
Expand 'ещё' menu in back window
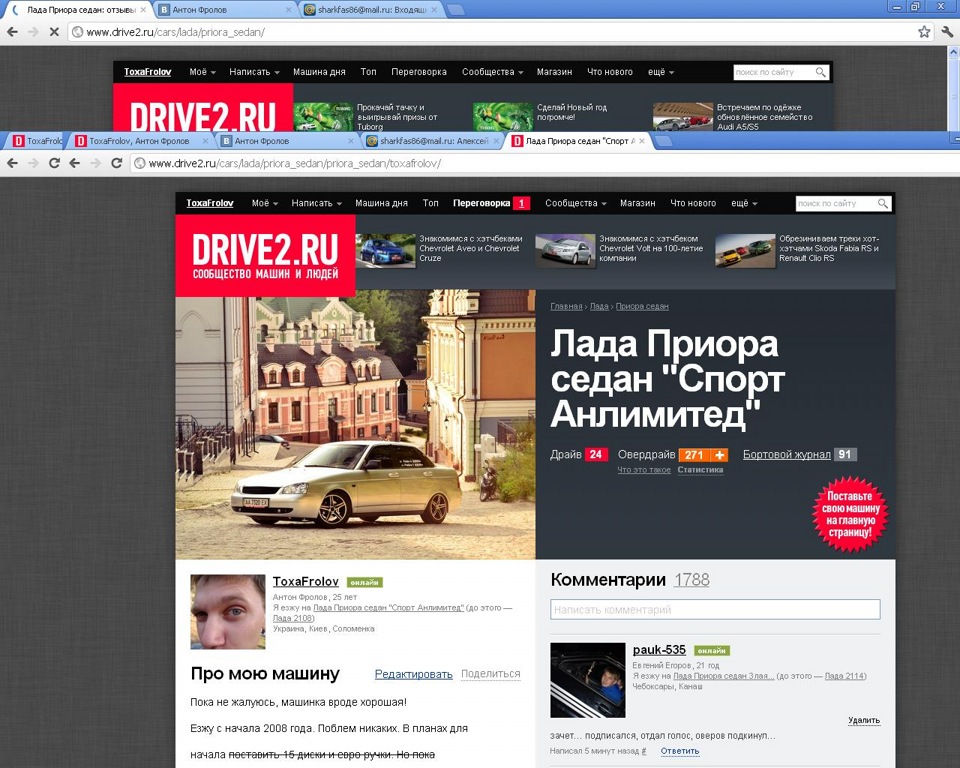tap(661, 72)
